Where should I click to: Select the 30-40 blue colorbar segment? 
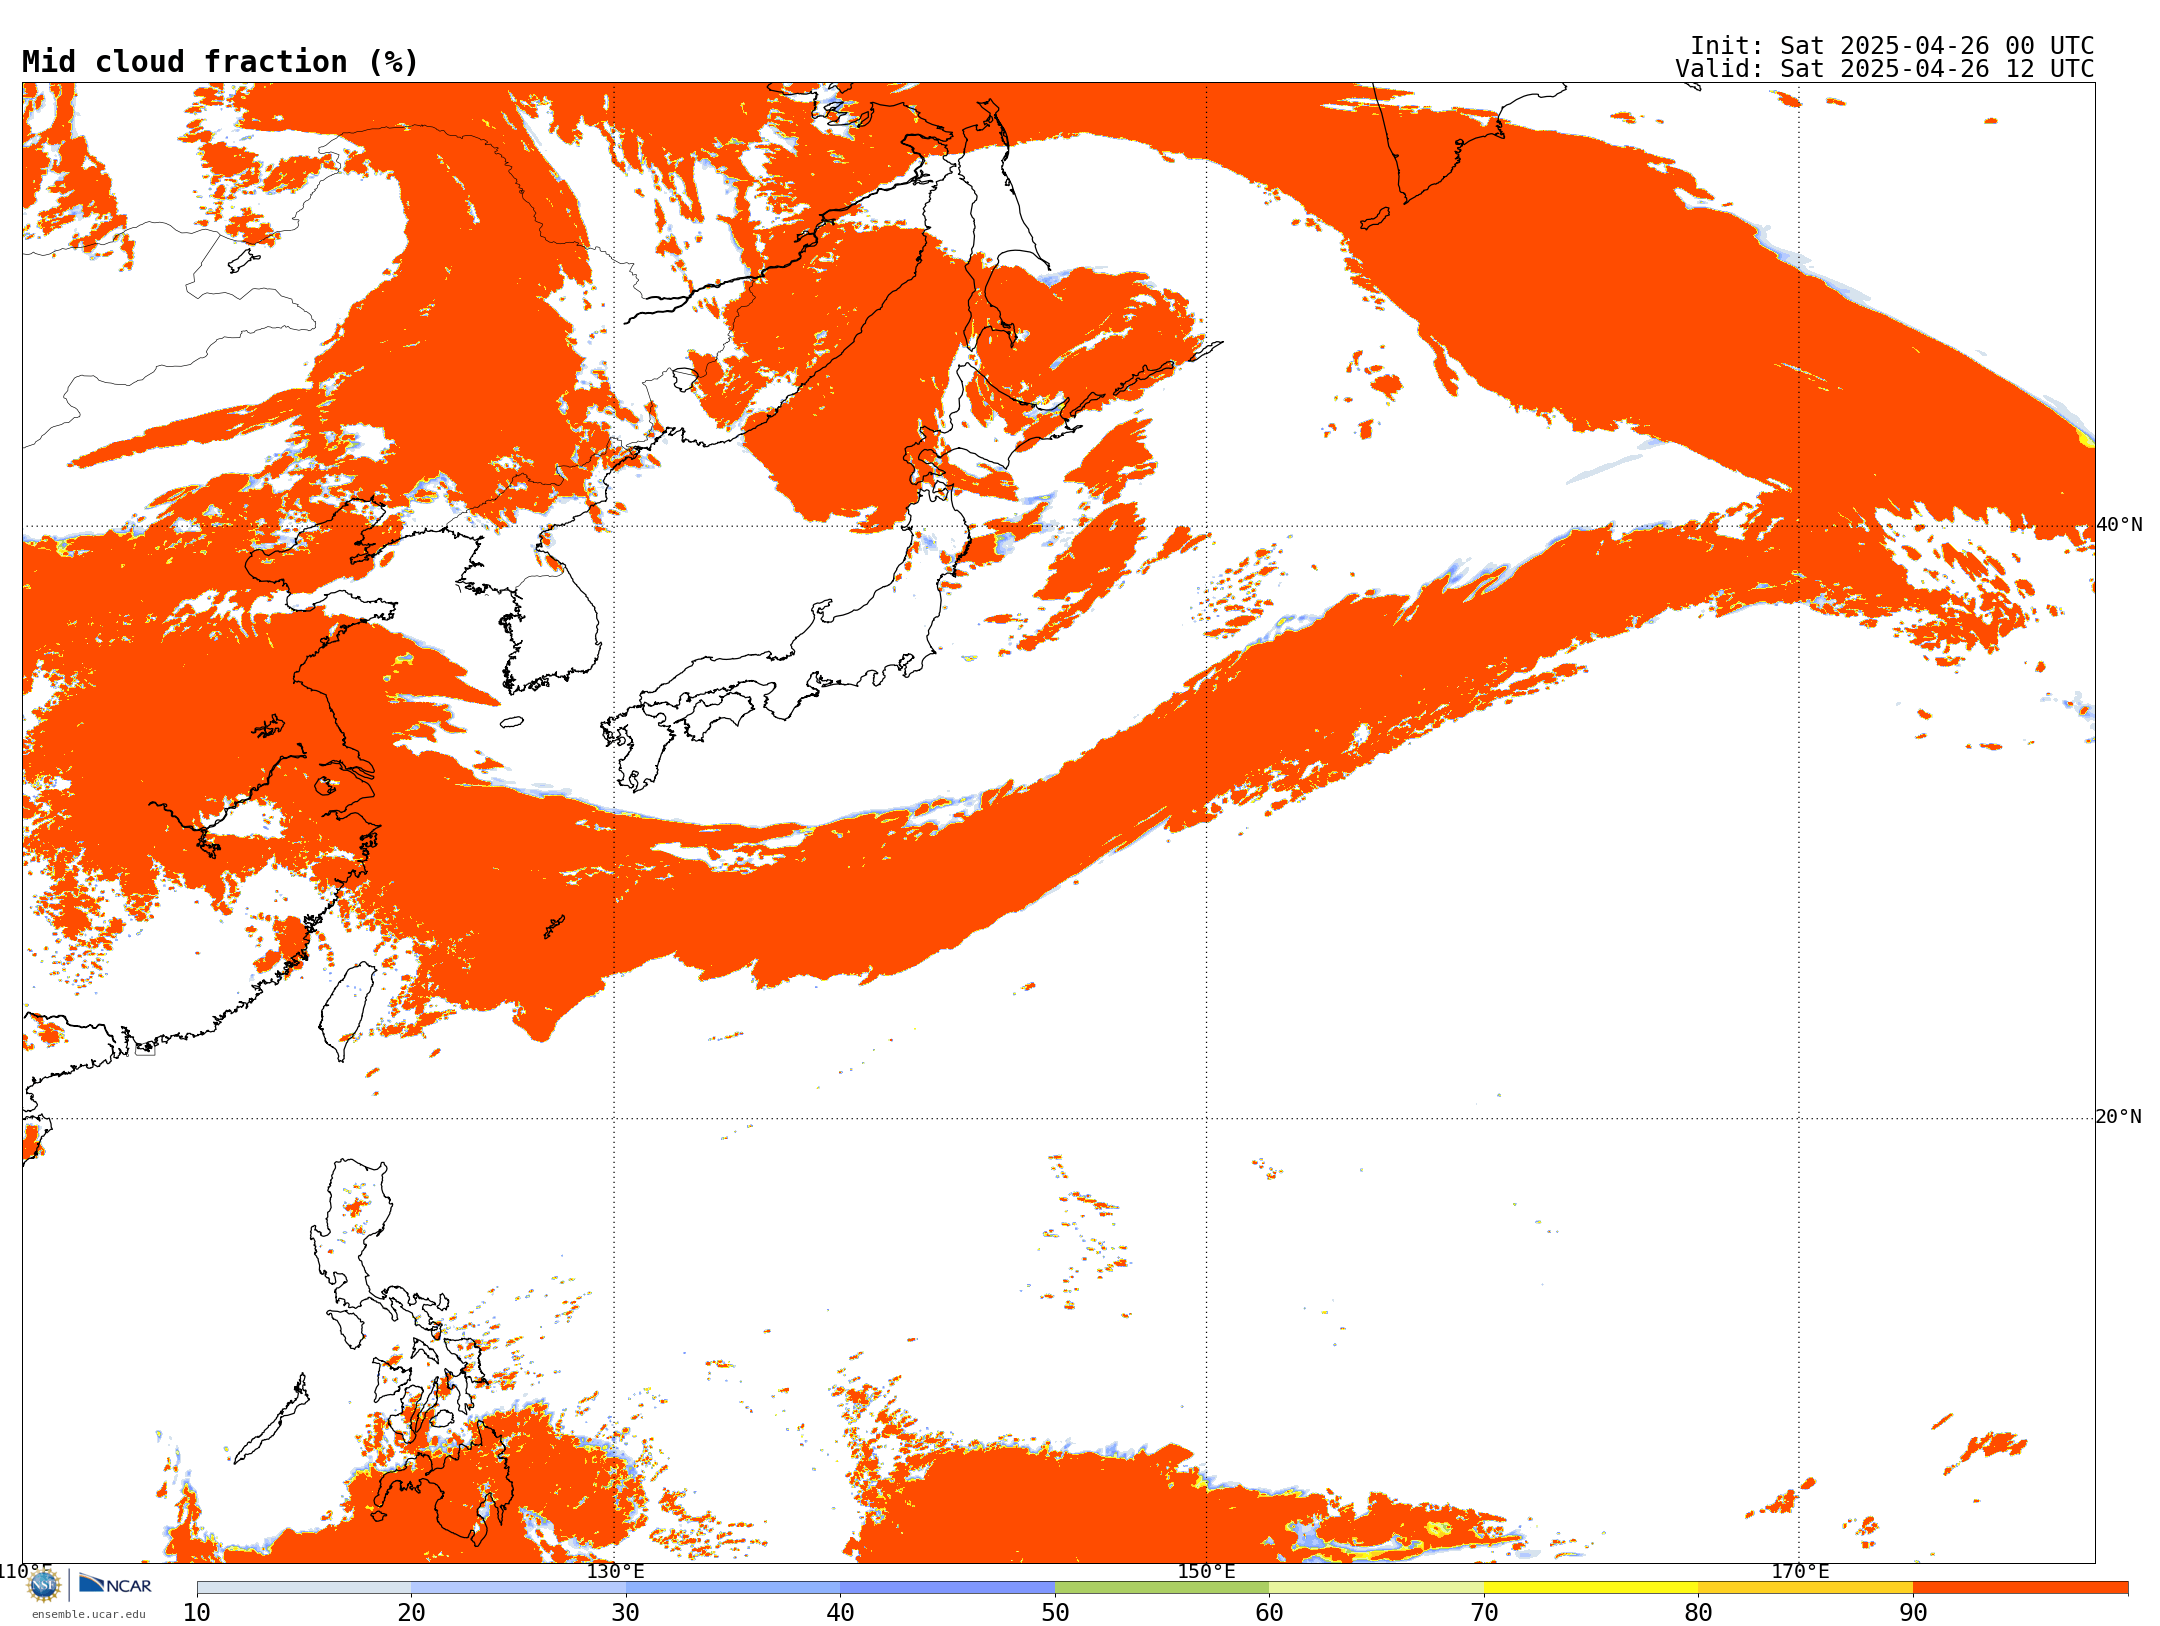(x=733, y=1588)
